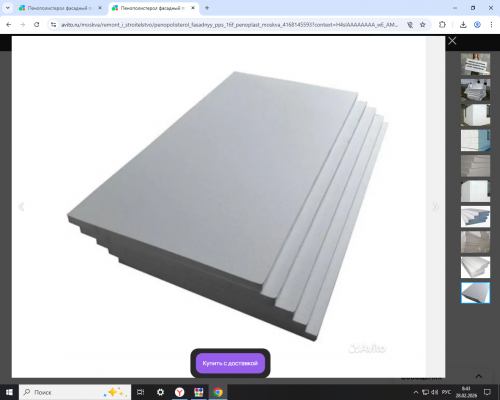Show the next photo in gallery
The height and width of the screenshot is (400, 500).
pyautogui.click(x=435, y=207)
